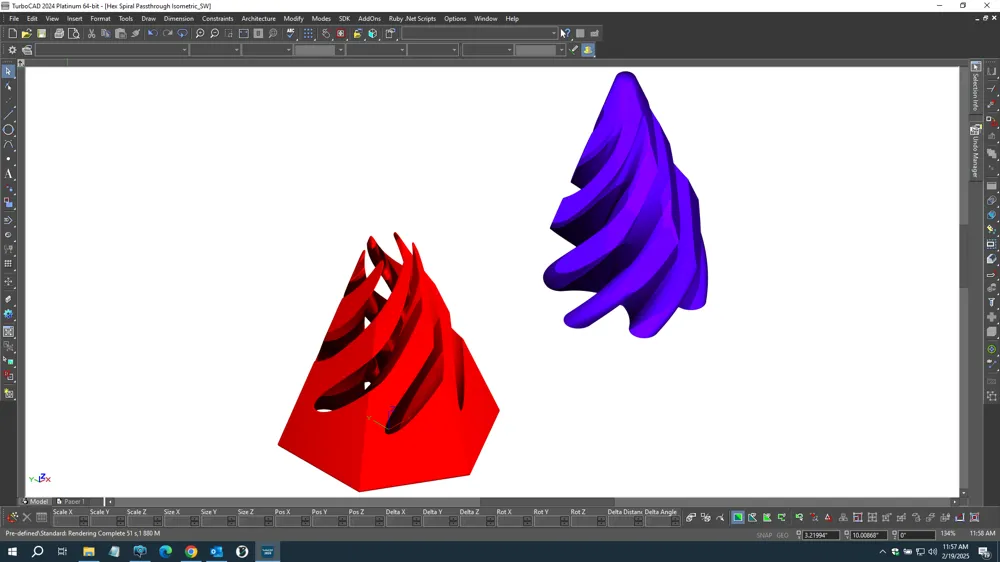This screenshot has height=562, width=1000.
Task: Click the Spell check ABC icon
Action: click(291, 33)
